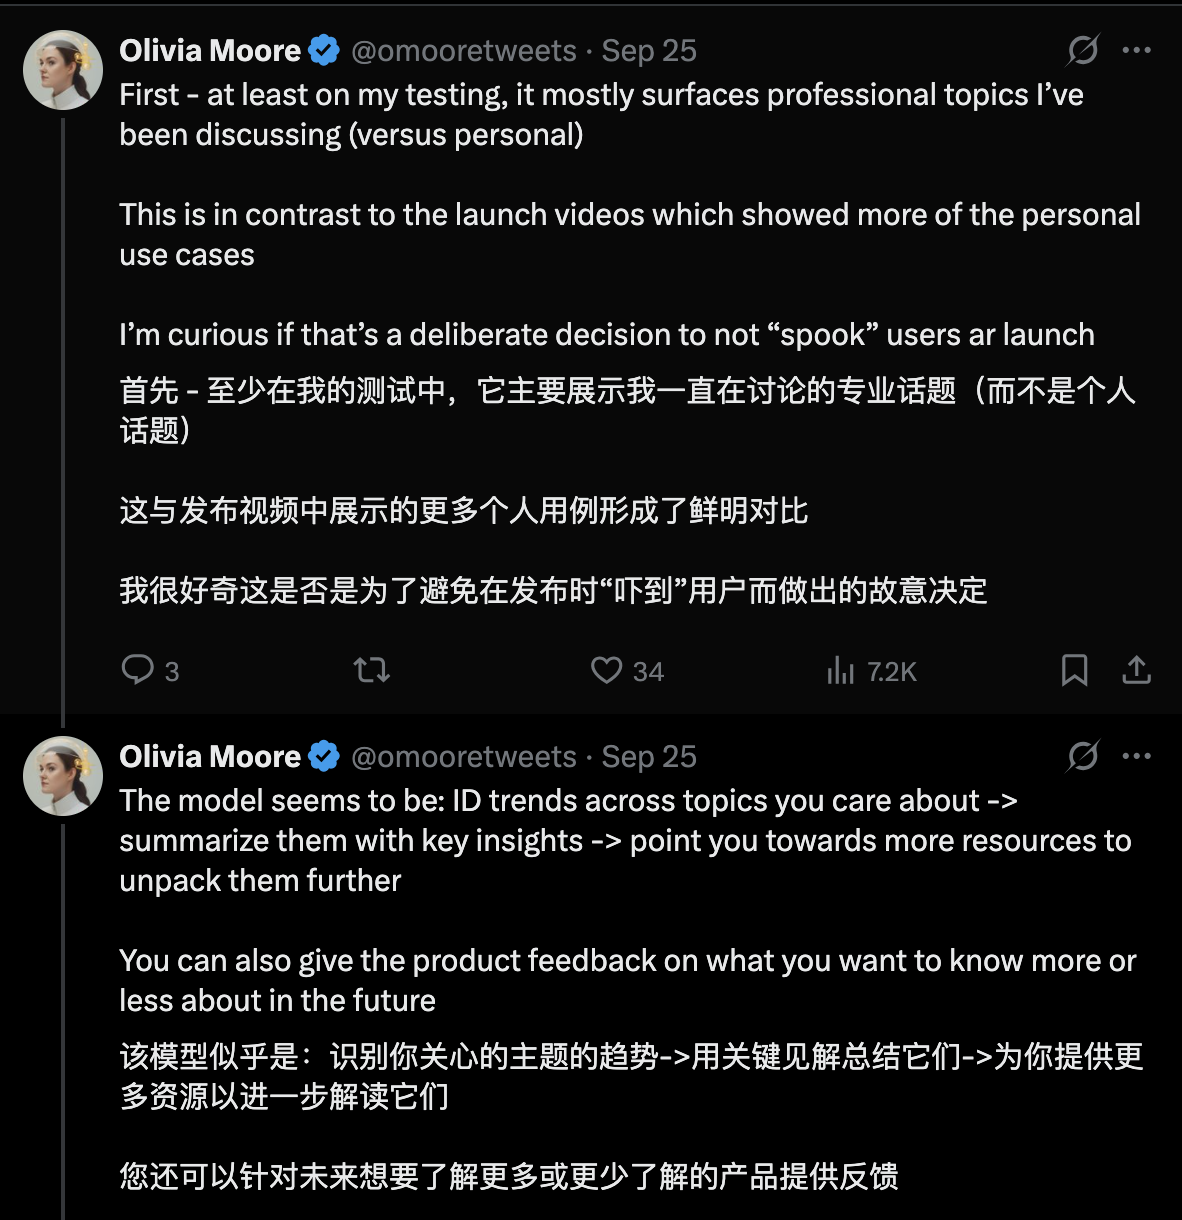Click the Olivia Moore name on second tweet
The image size is (1182, 1220).
pyautogui.click(x=210, y=757)
